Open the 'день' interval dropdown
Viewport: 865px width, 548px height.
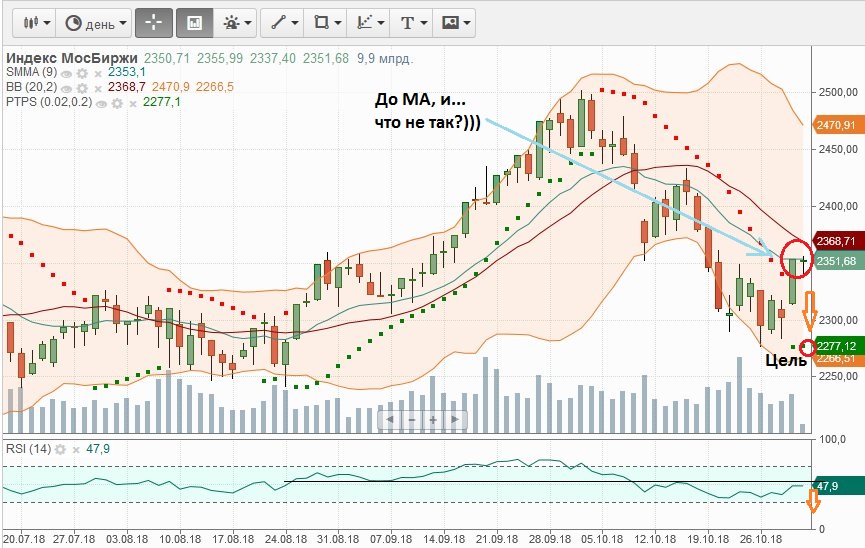point(95,23)
